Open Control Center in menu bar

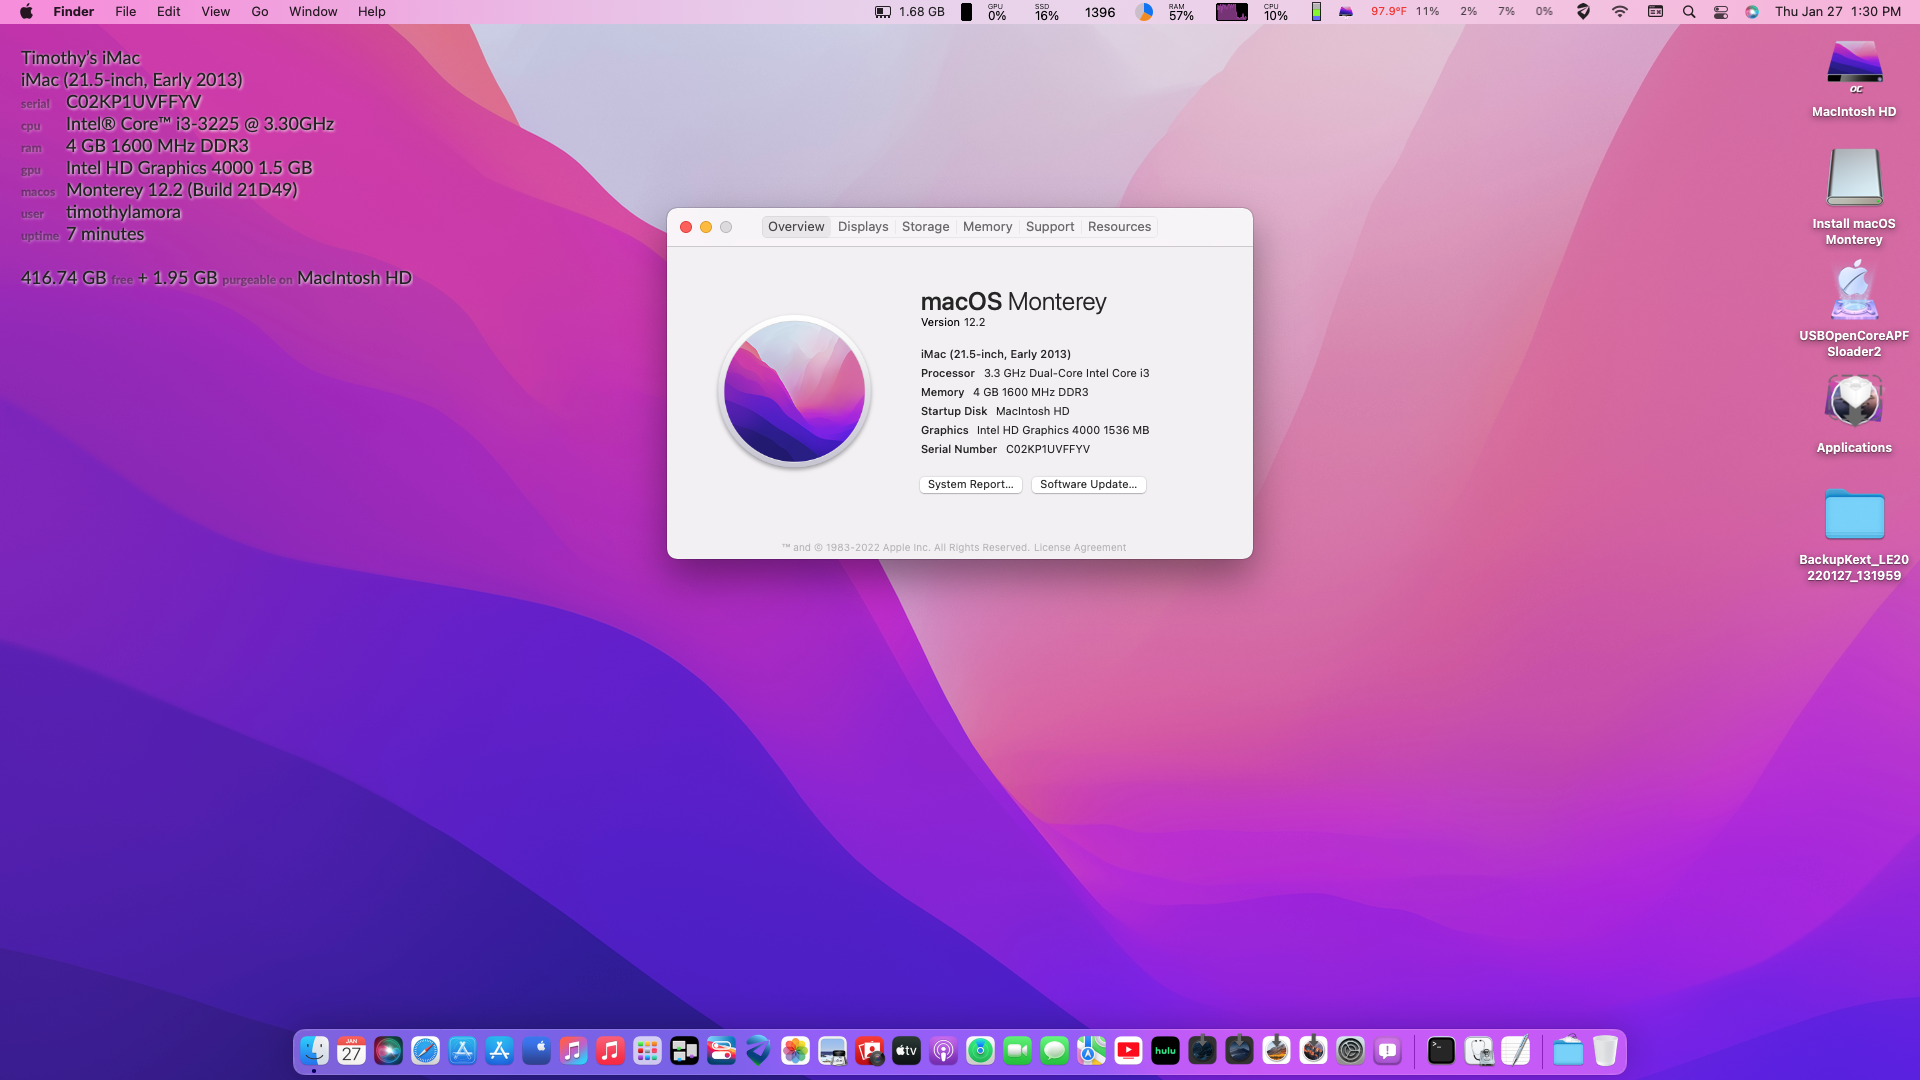pos(1721,12)
